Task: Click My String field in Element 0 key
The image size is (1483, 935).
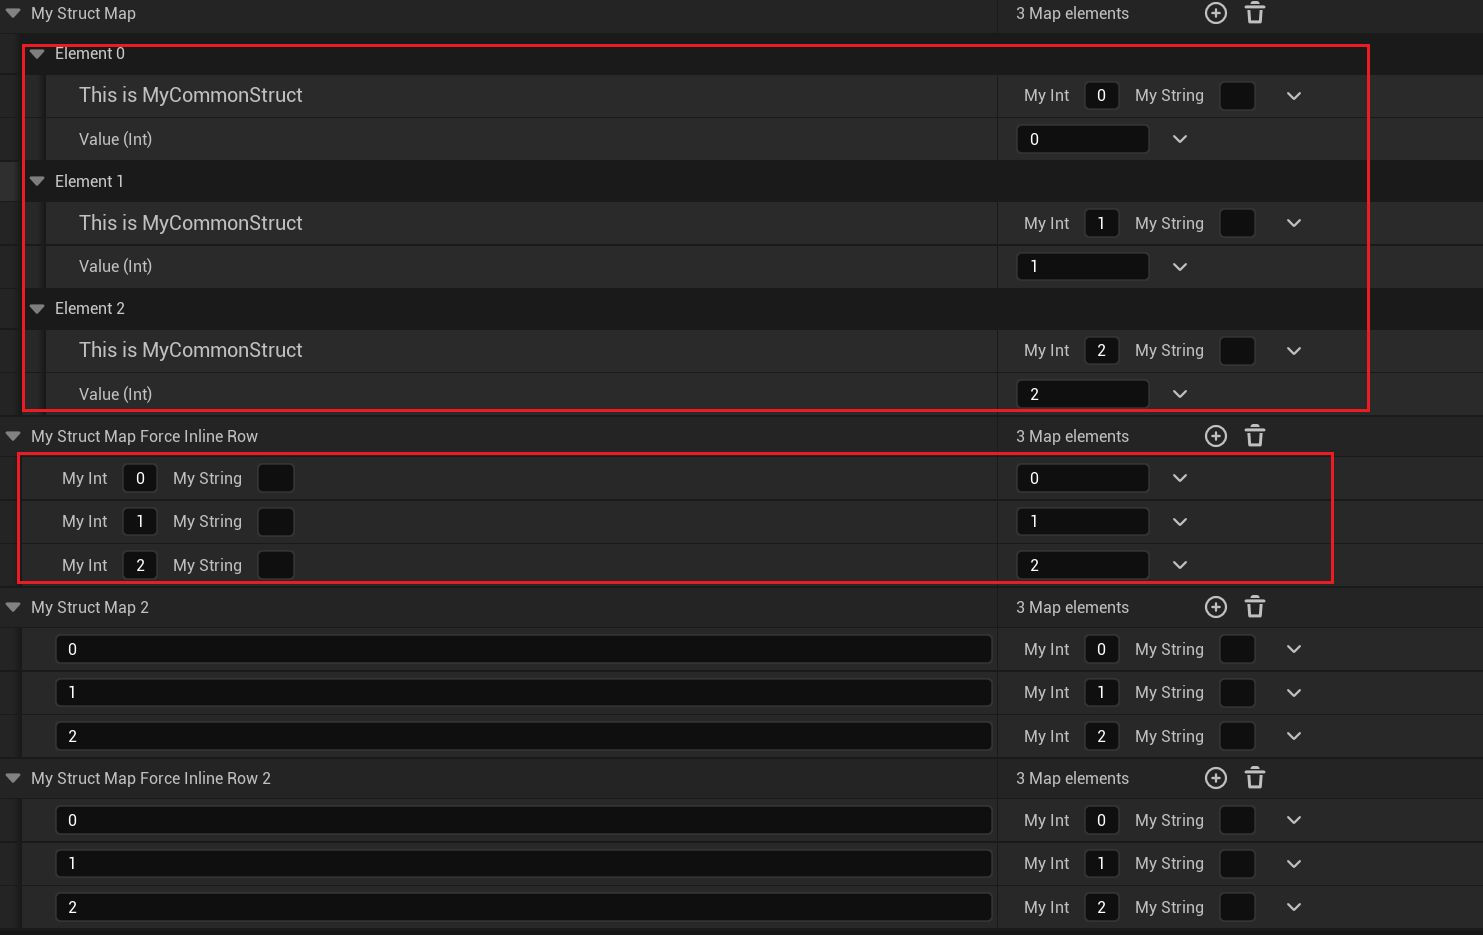Action: pos(1237,96)
